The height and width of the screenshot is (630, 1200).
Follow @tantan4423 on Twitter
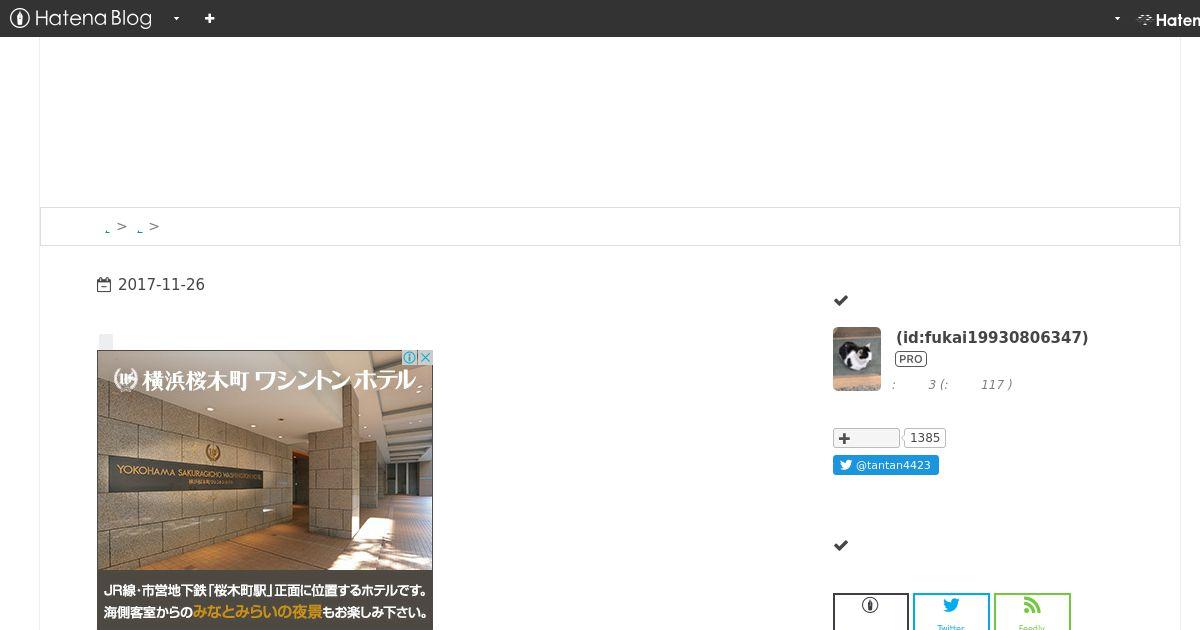coord(886,465)
